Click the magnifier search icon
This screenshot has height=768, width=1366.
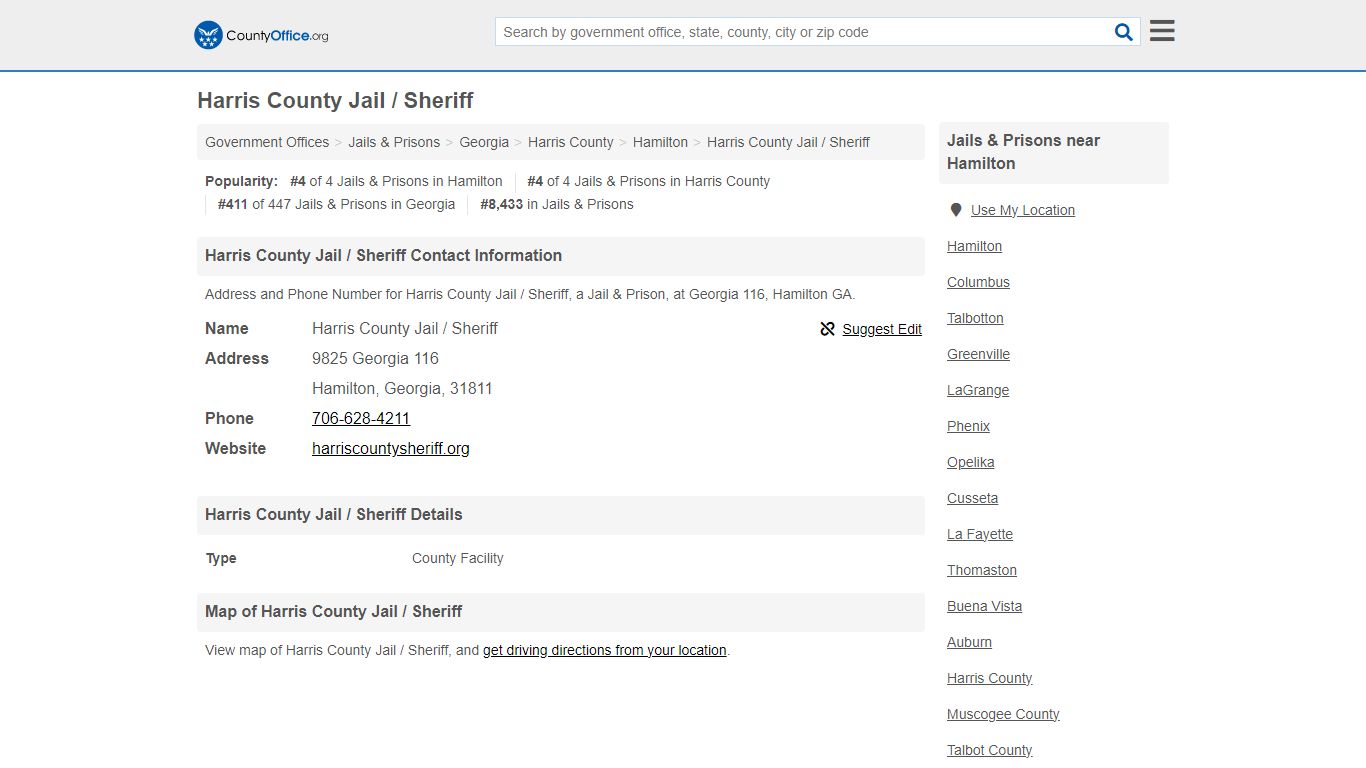[x=1124, y=32]
